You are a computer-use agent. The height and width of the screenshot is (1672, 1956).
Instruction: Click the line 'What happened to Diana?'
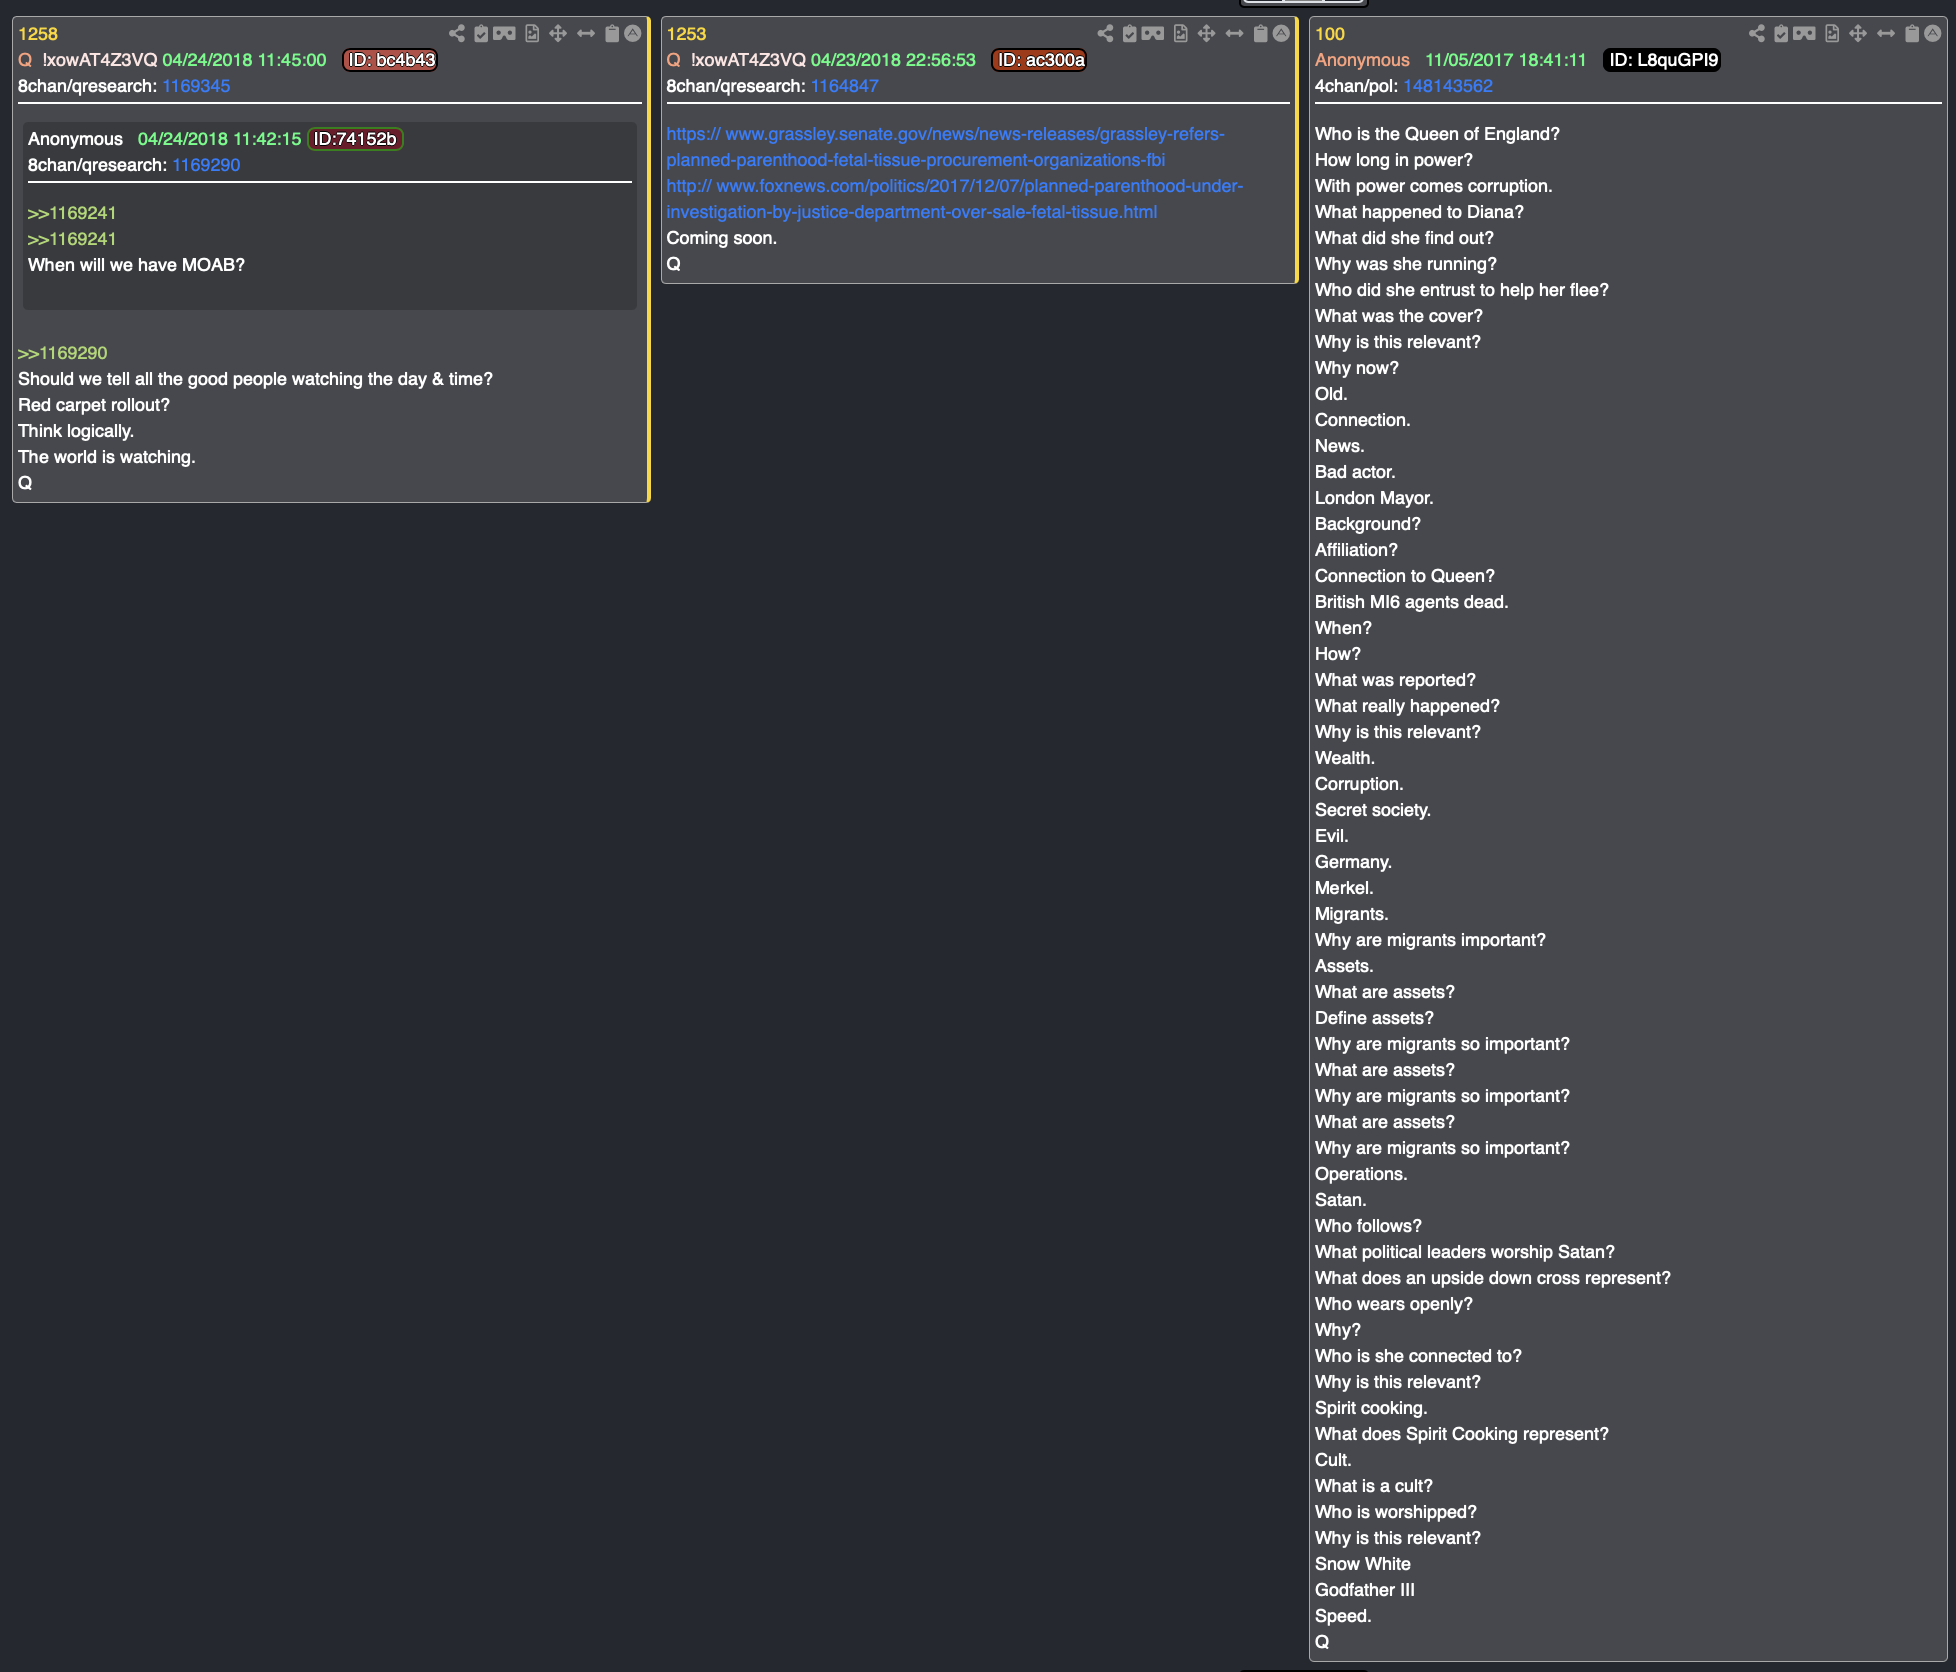pyautogui.click(x=1419, y=212)
